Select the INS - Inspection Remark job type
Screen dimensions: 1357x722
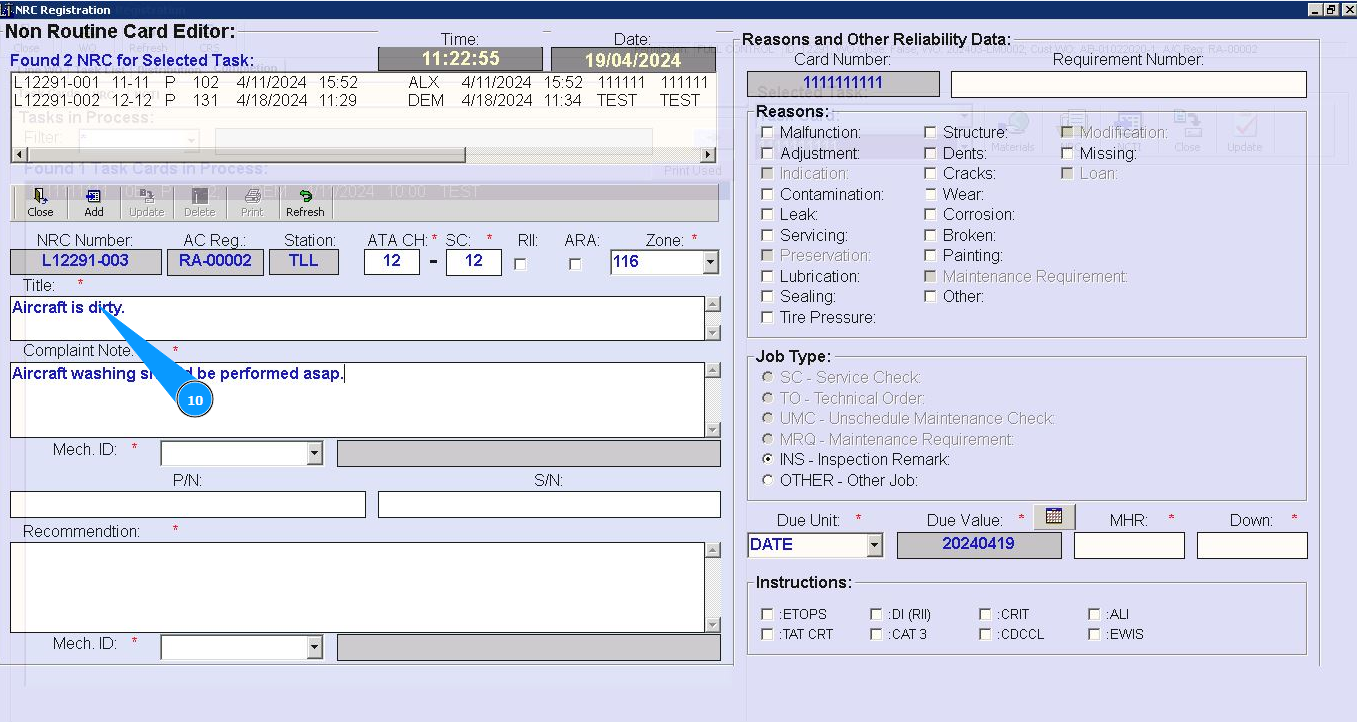point(767,459)
